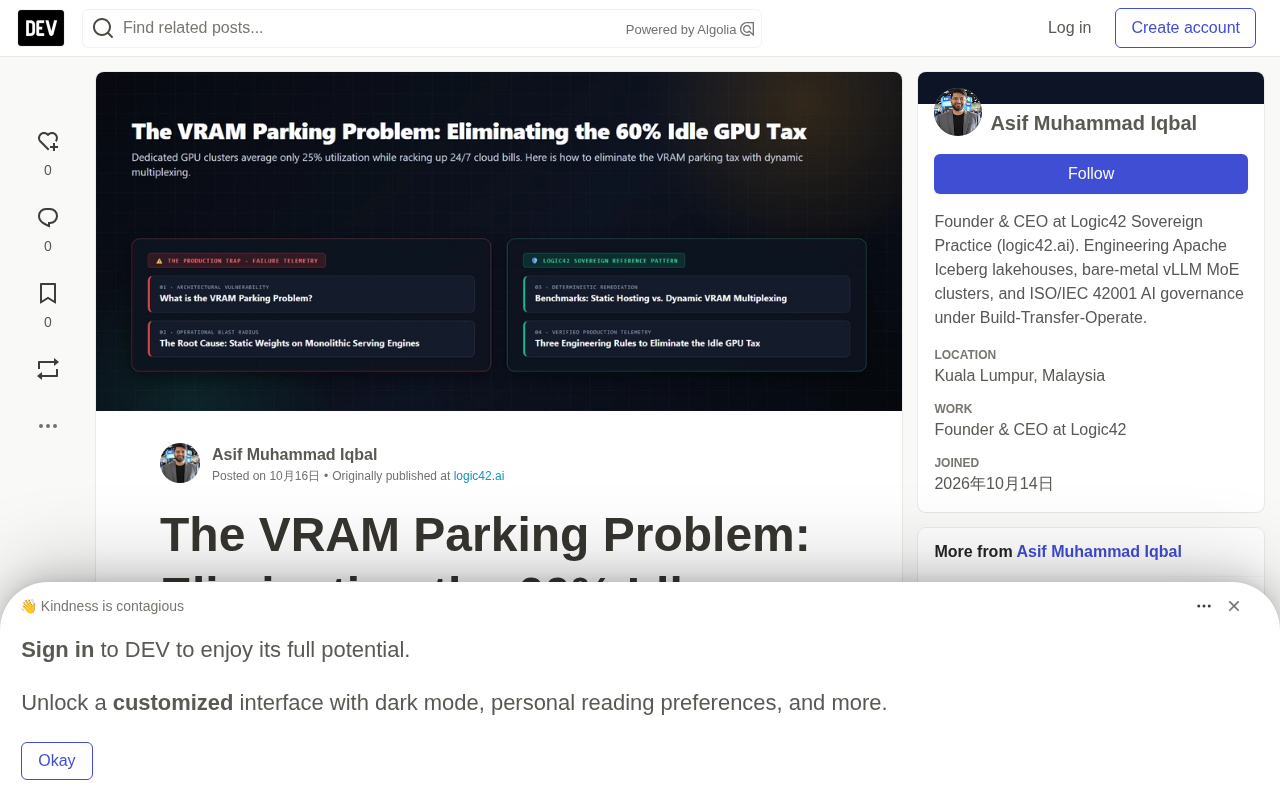
Task: Open the DEV home logo
Action: pyautogui.click(x=41, y=28)
